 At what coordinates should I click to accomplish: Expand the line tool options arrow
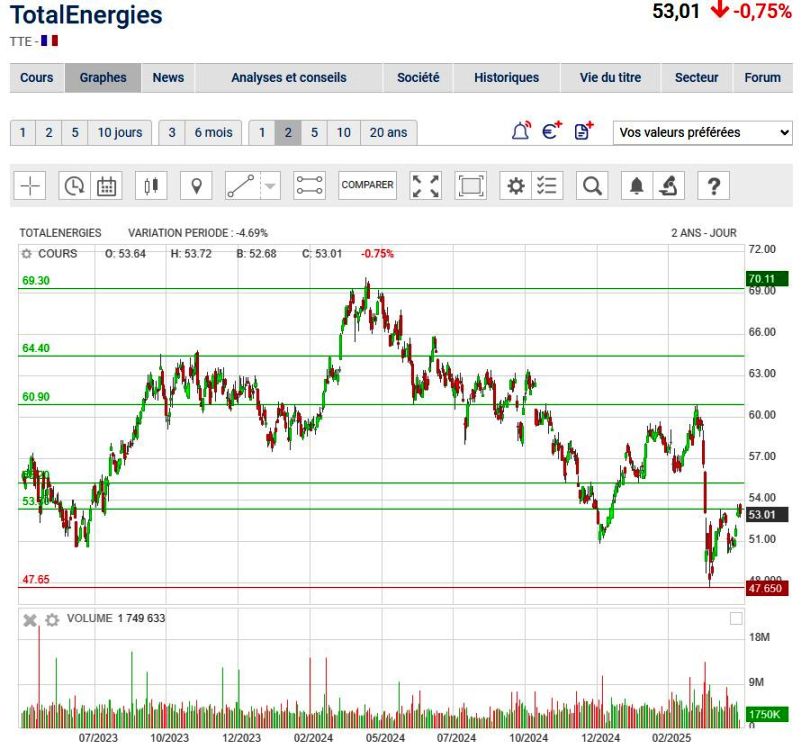(270, 185)
